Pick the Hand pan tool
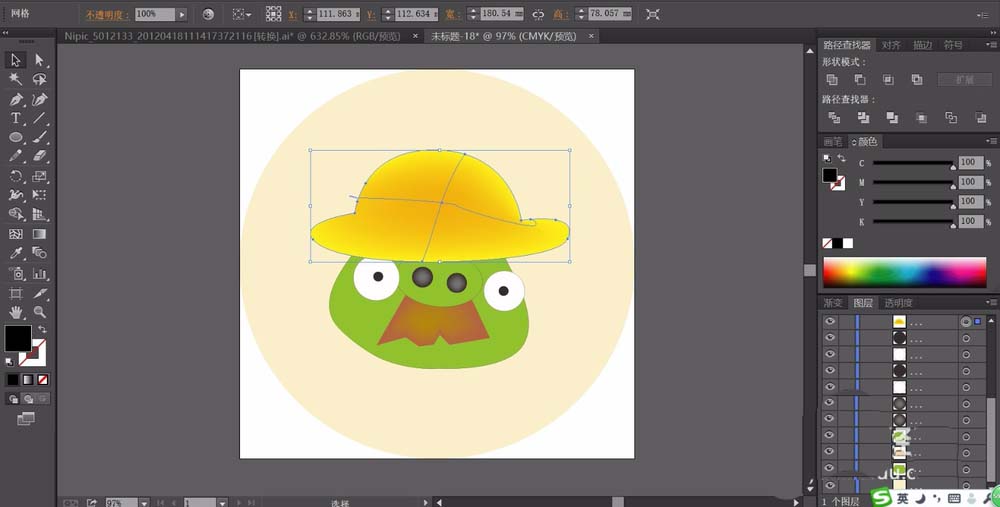 (16, 312)
